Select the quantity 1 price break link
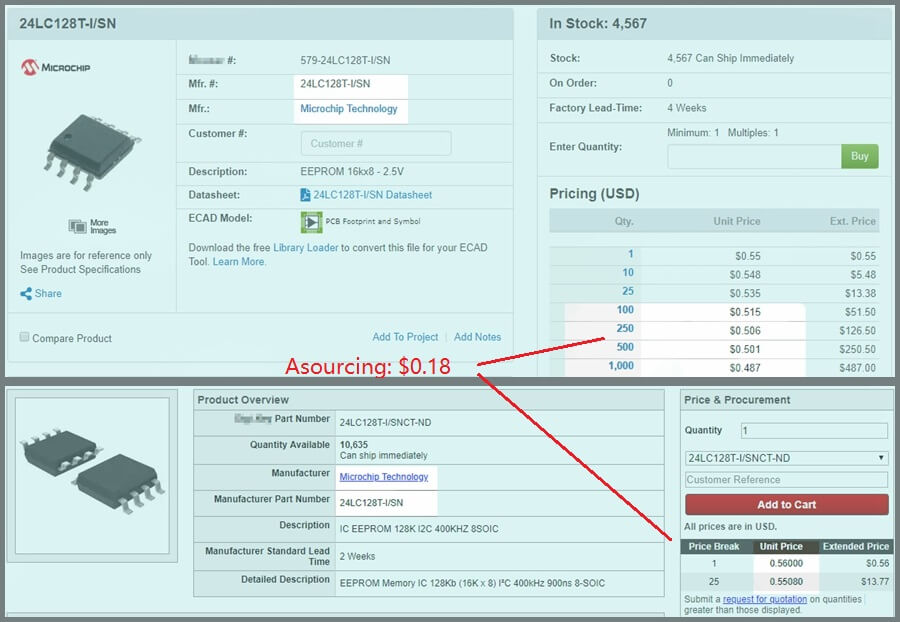The image size is (900, 622). 630,254
